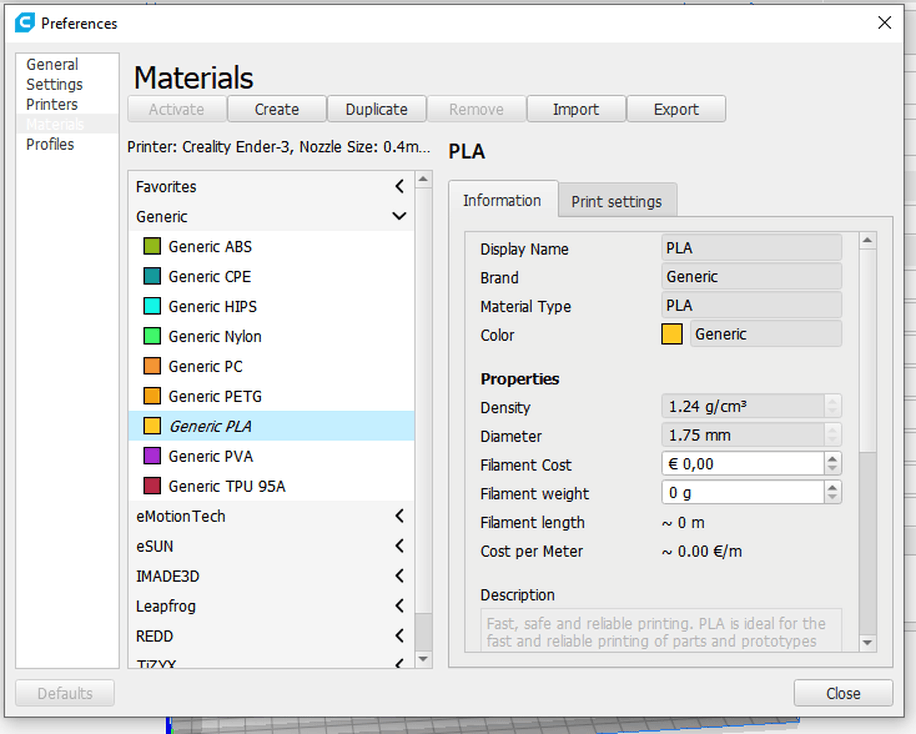Switch to the Print settings tab
Image resolution: width=916 pixels, height=734 pixels.
pyautogui.click(x=617, y=201)
